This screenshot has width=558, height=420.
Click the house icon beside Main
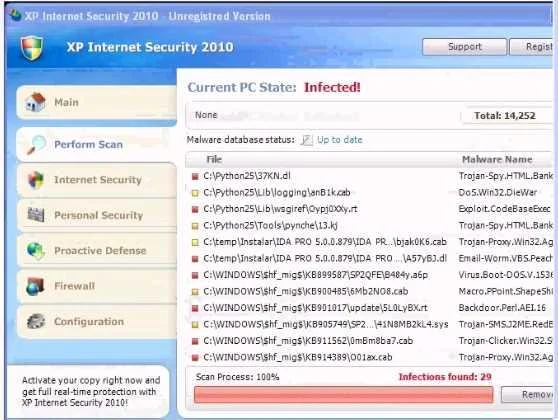click(35, 102)
